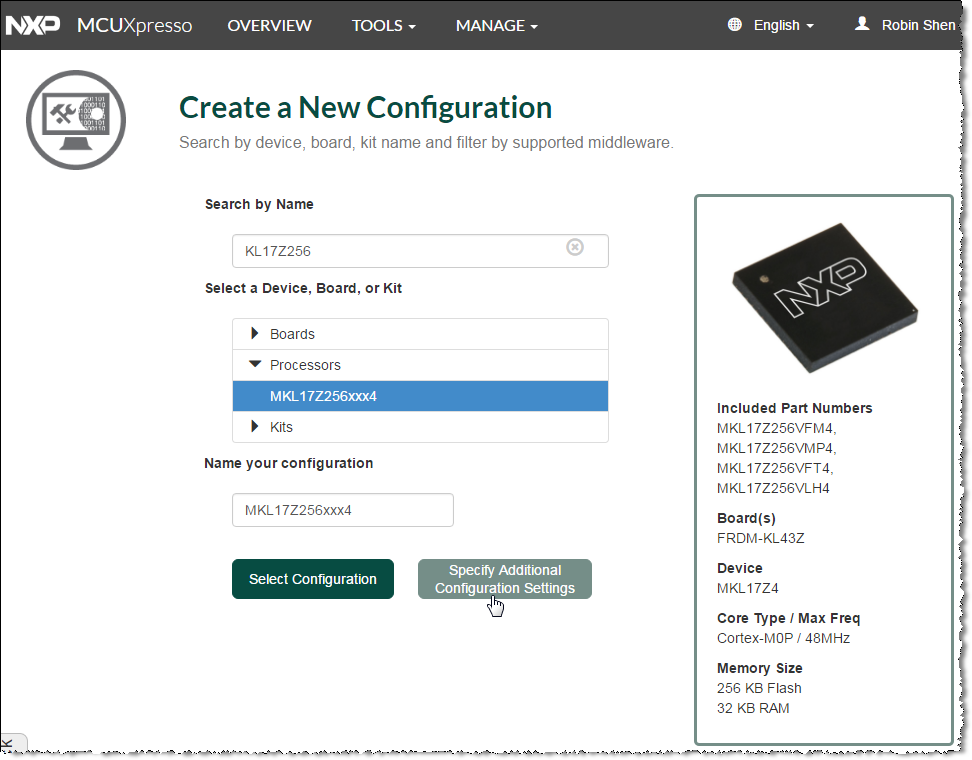Open the MANAGE dropdown menu
972x760 pixels.
coord(497,25)
